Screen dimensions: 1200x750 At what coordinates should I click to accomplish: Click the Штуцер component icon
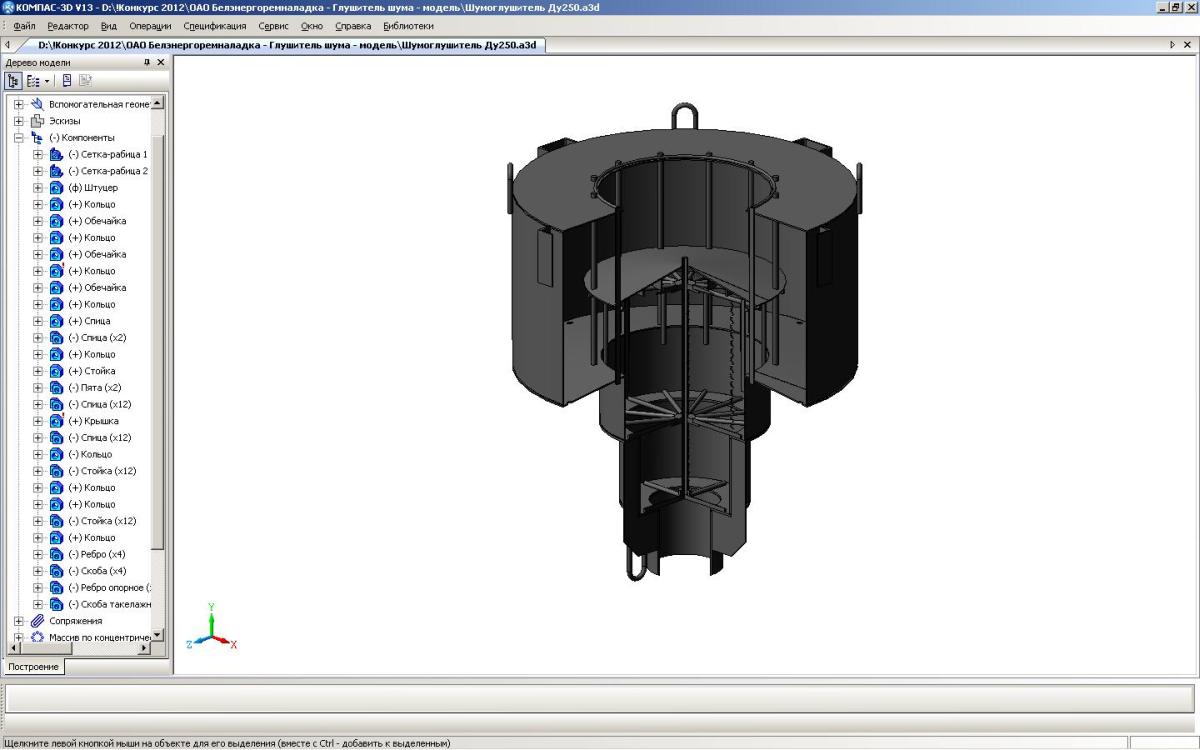point(56,188)
